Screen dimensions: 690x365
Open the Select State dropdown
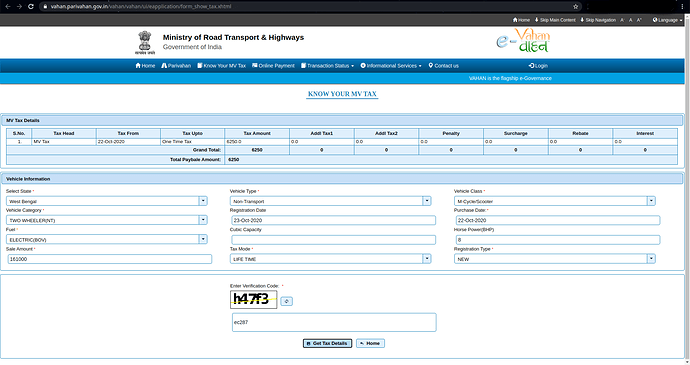click(x=106, y=201)
